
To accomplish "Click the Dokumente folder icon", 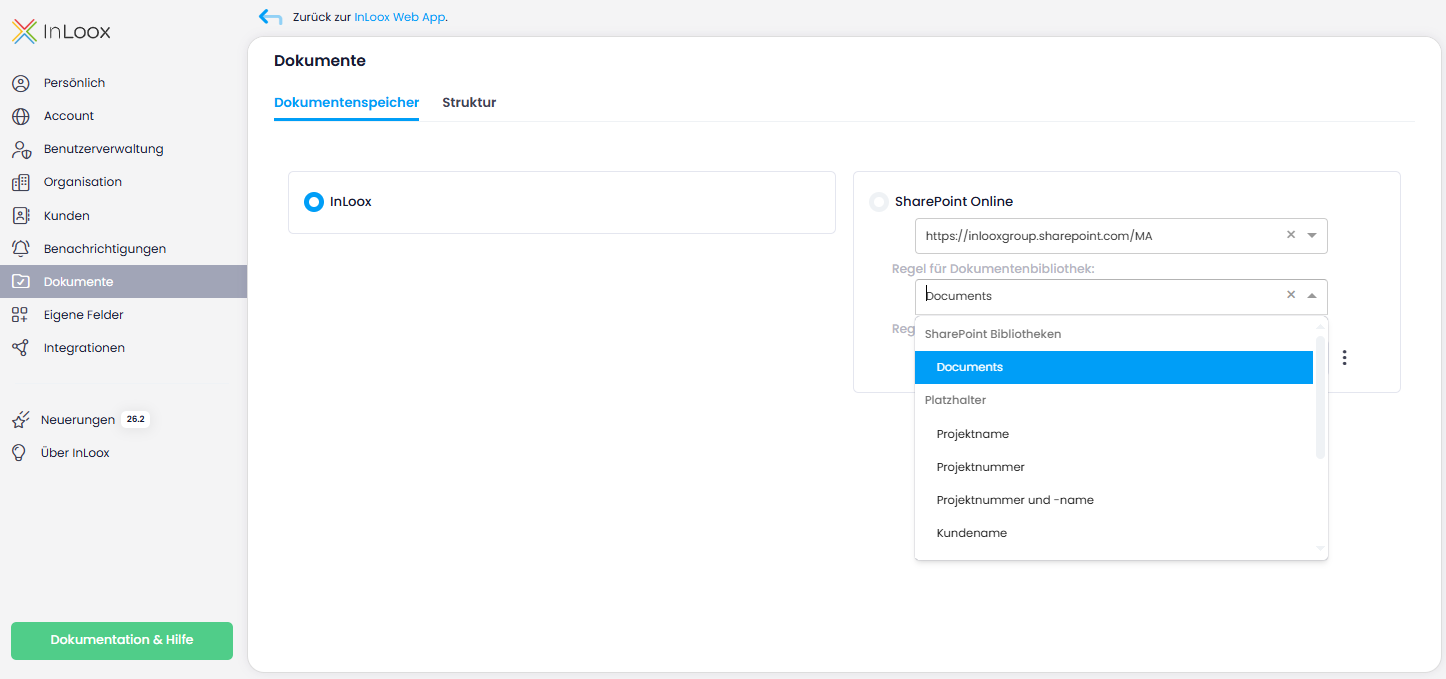I will point(20,282).
